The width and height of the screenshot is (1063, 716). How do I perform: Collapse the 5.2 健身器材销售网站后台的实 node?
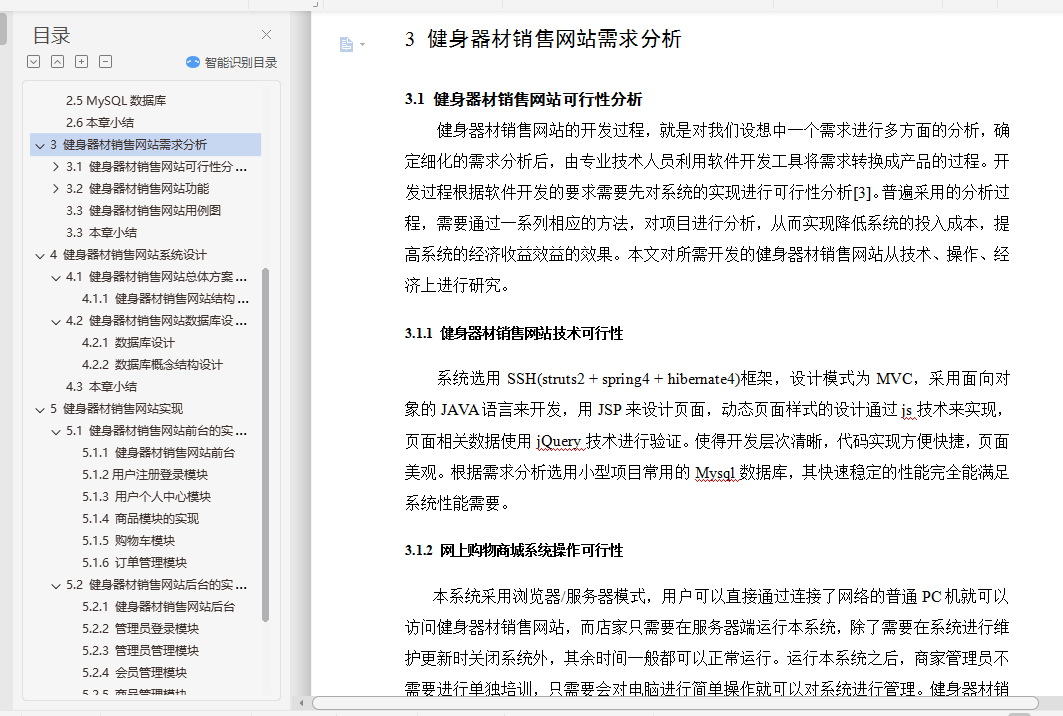tap(56, 585)
